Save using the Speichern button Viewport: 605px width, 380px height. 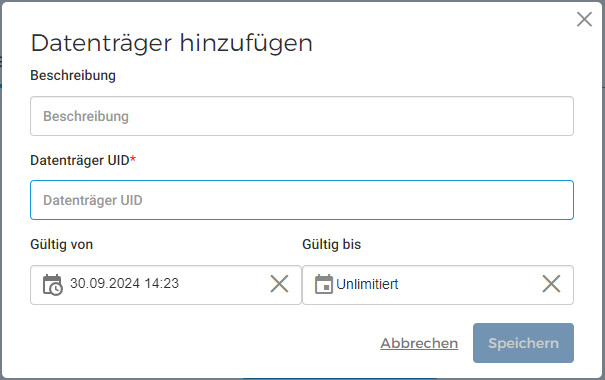tap(523, 343)
